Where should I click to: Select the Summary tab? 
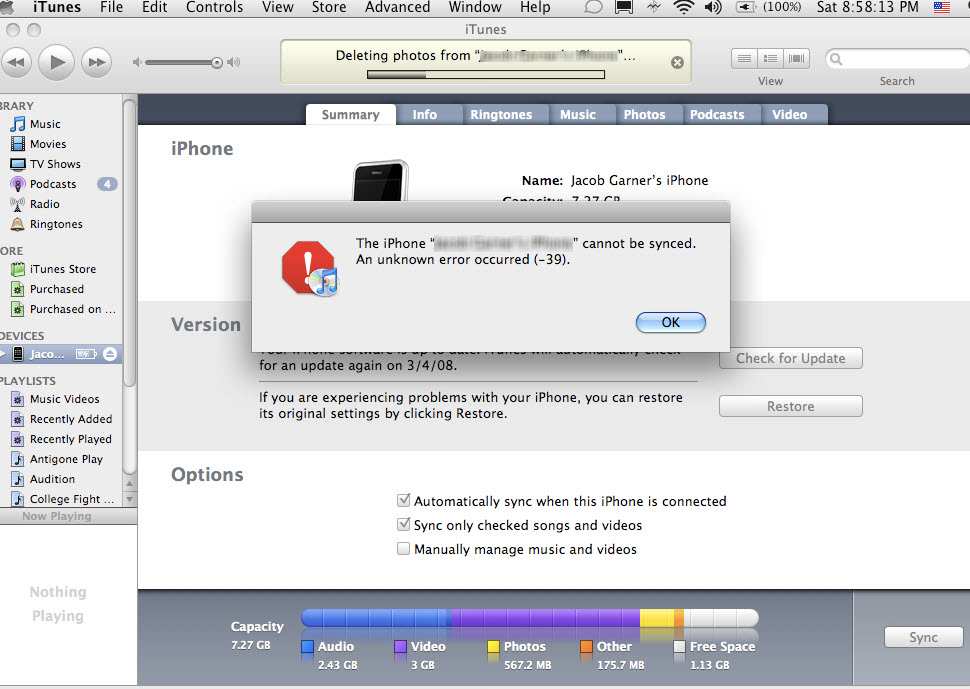[x=351, y=114]
